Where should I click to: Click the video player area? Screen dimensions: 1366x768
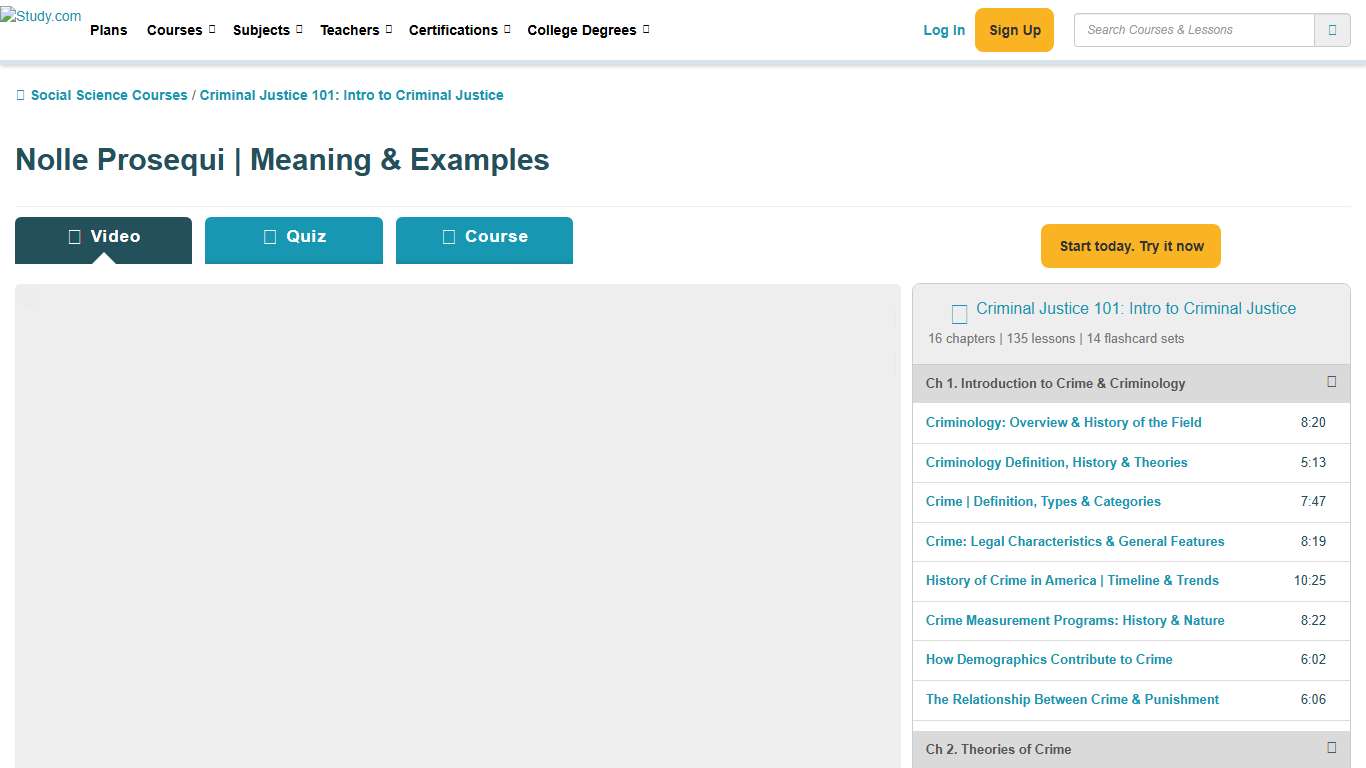457,525
